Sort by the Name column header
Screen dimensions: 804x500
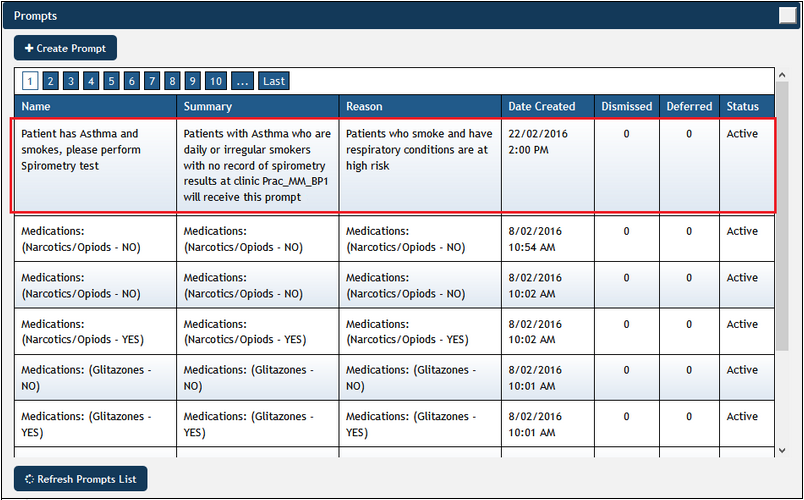click(95, 106)
